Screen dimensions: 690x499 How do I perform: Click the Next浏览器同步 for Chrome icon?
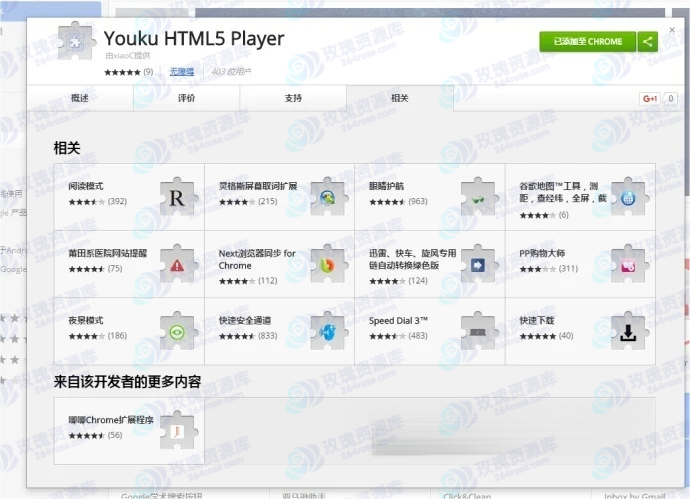(328, 264)
